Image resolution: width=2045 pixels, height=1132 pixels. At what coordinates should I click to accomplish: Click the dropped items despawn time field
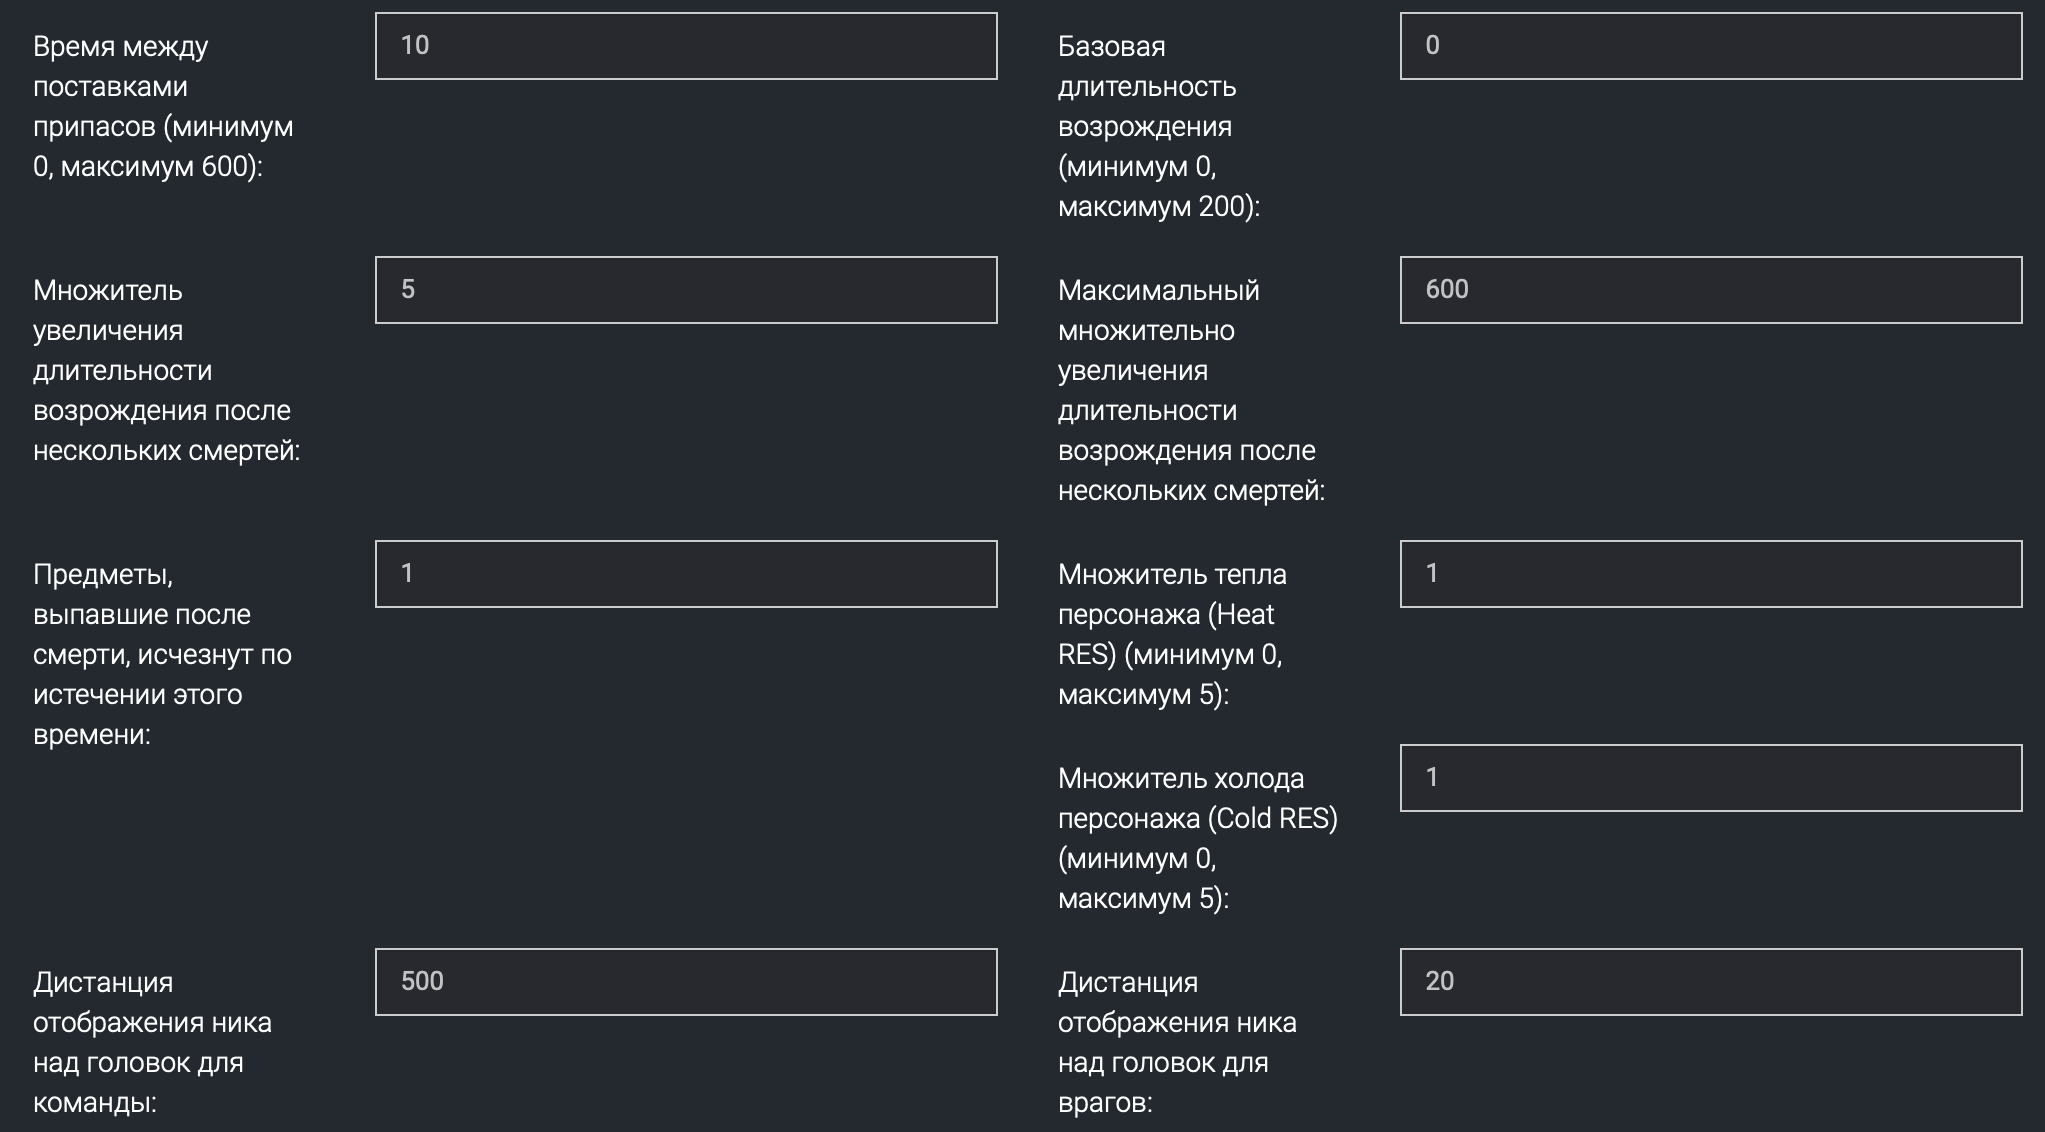[x=685, y=574]
